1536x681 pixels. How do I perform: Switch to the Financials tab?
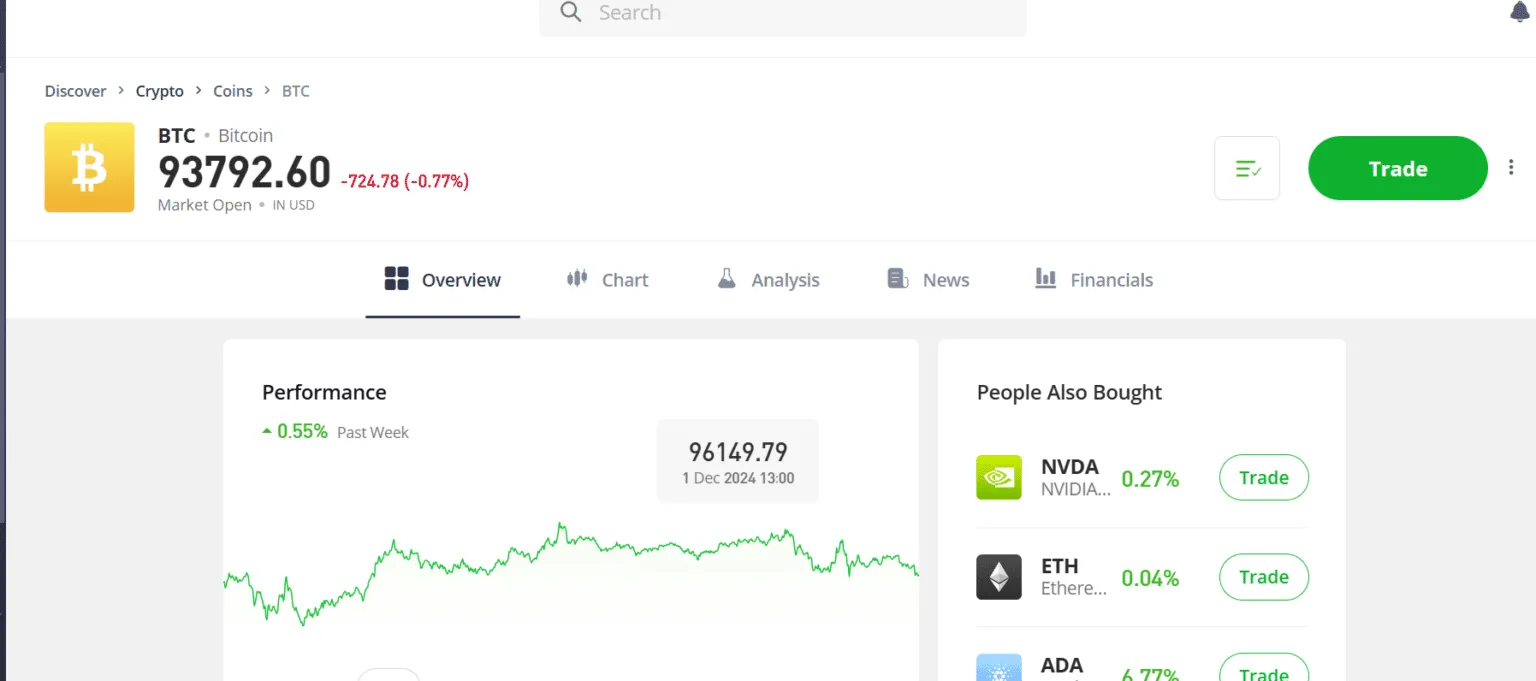pos(1112,279)
